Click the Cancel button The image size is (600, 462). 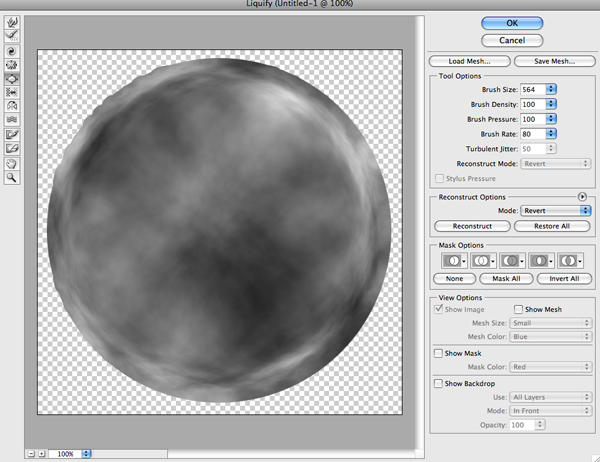pos(512,40)
